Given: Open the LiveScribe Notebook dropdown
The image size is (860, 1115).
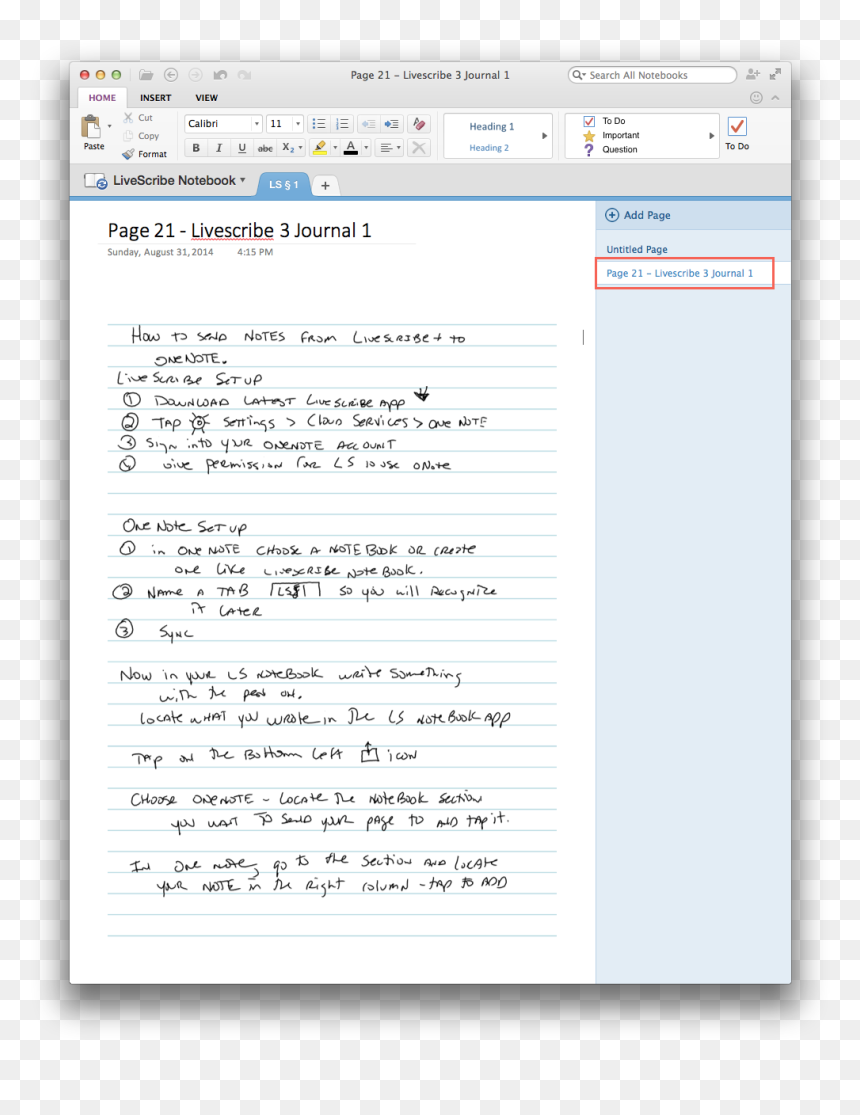Looking at the screenshot, I should [x=243, y=181].
